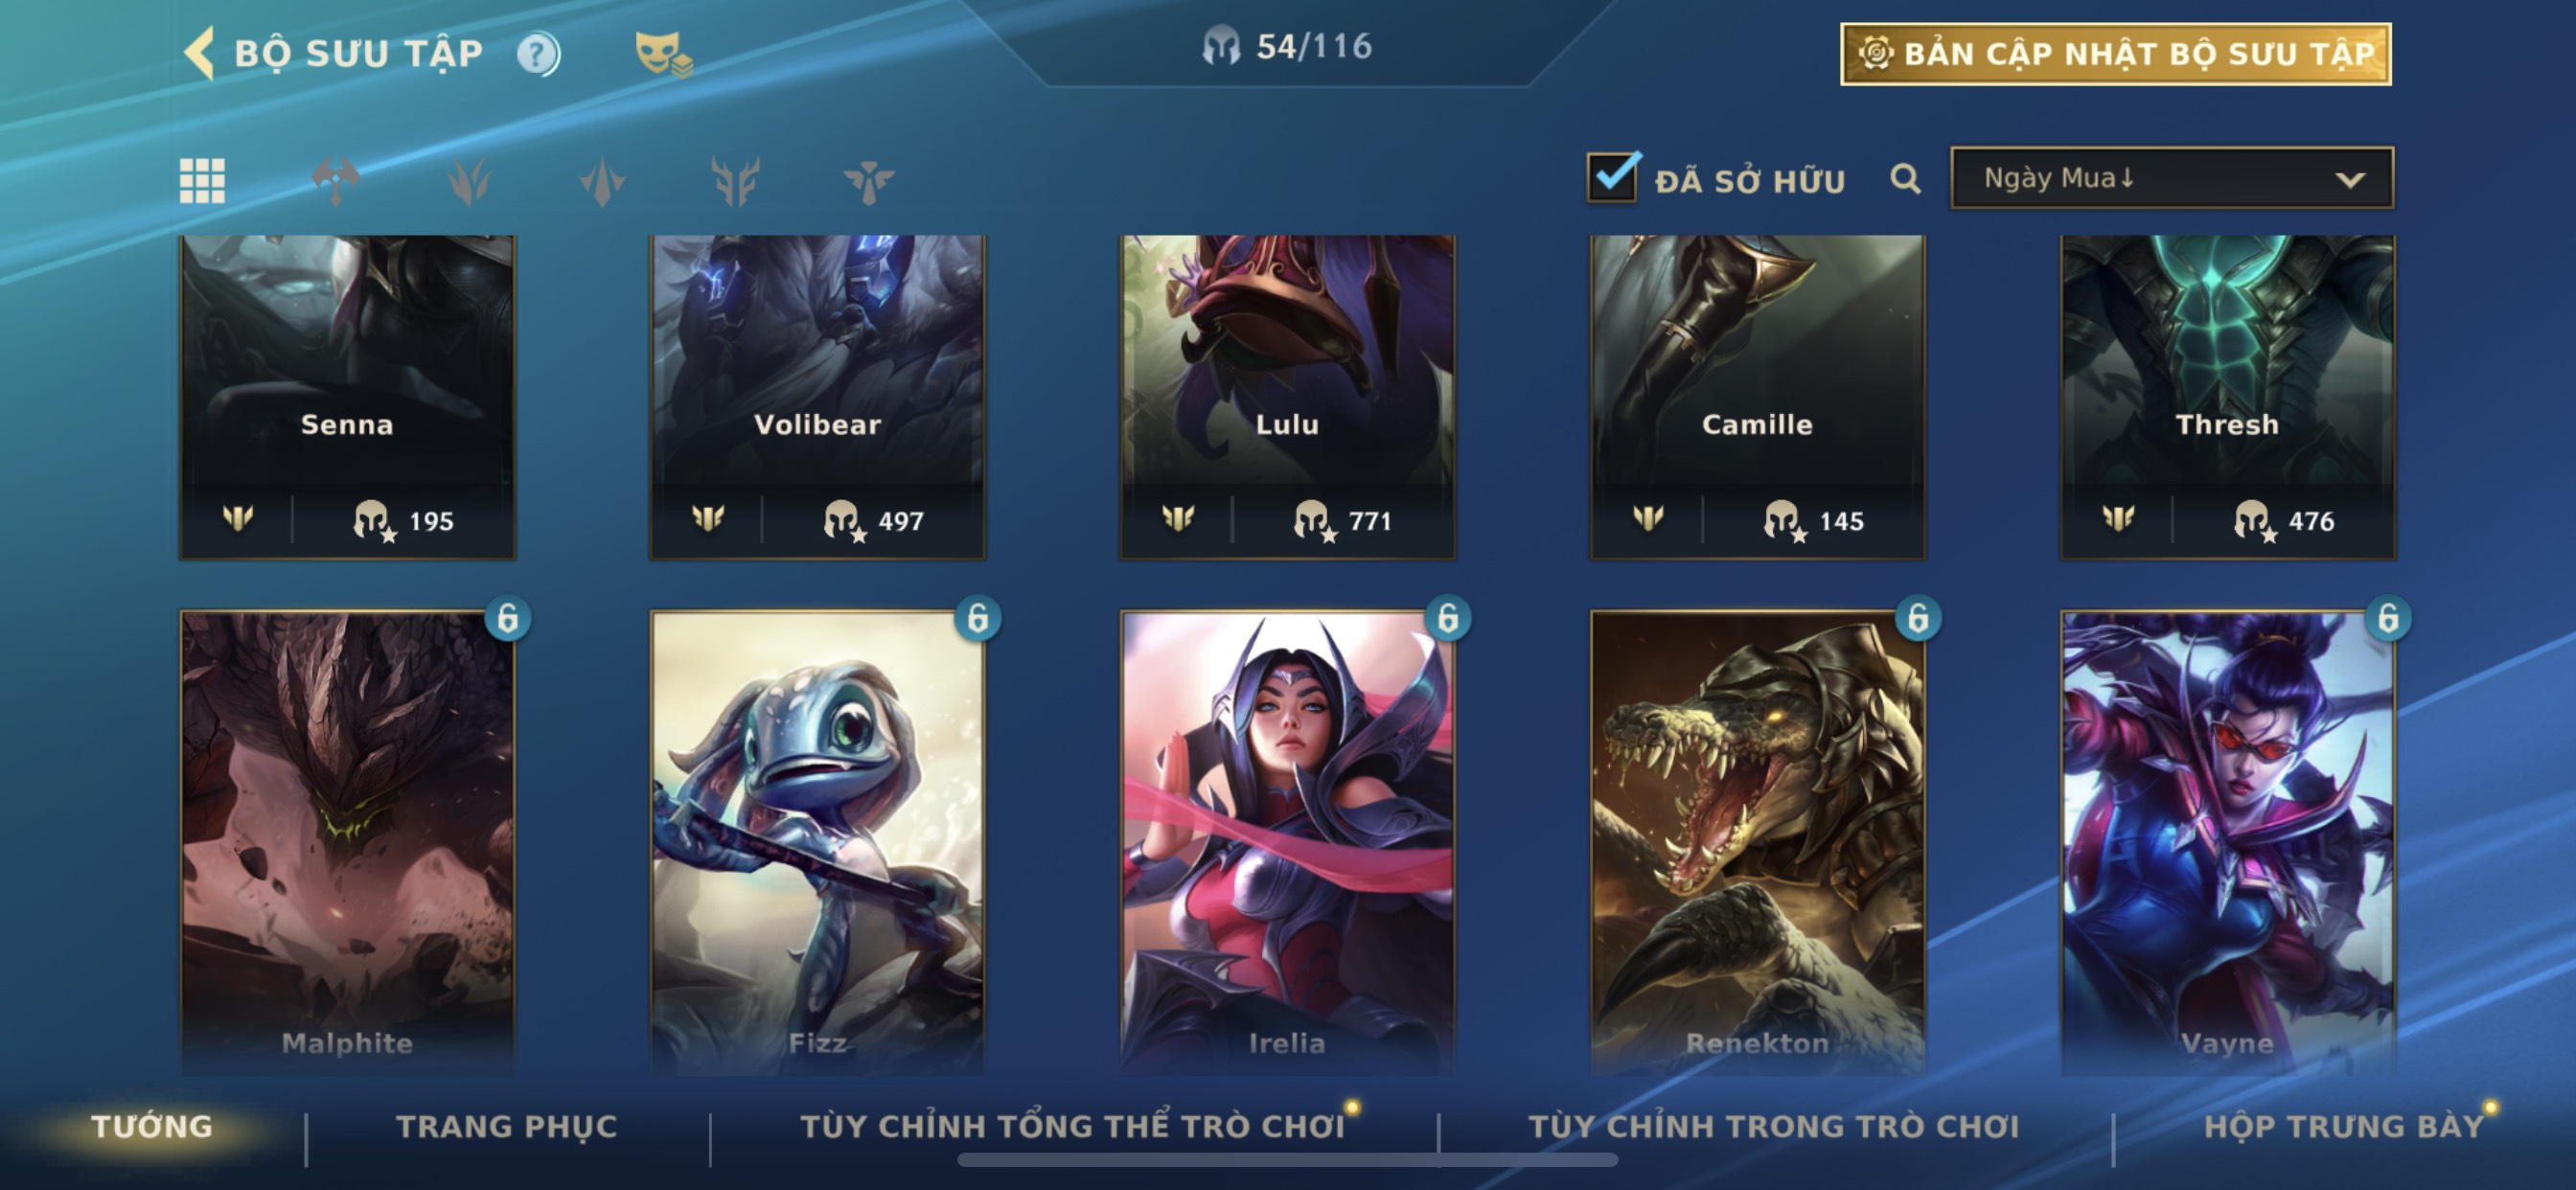2576x1190 pixels.
Task: Open the magnifying glass search icon
Action: (1905, 179)
